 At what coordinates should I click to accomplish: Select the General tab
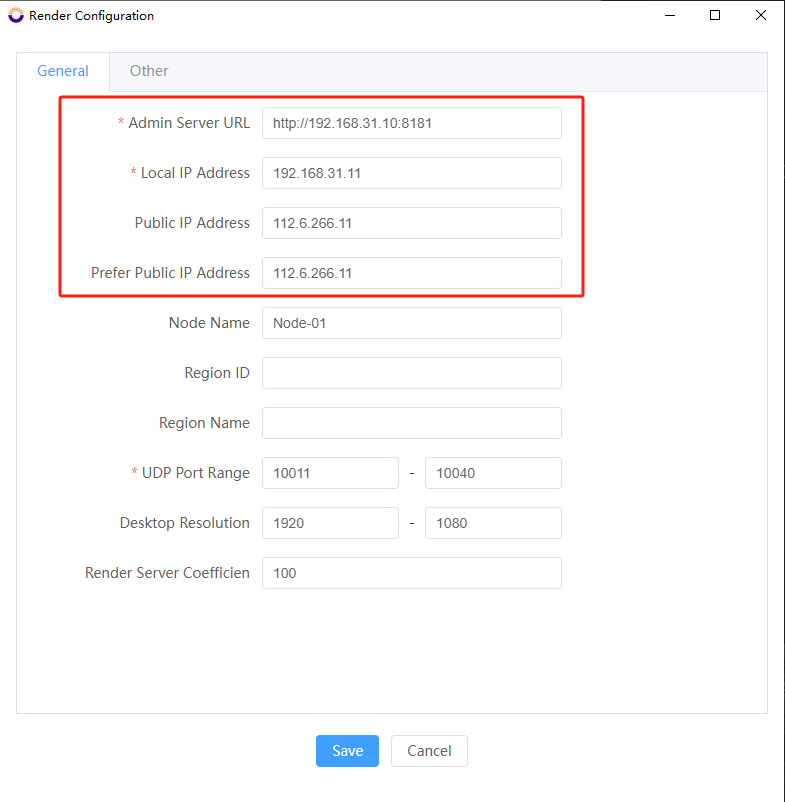[x=63, y=71]
